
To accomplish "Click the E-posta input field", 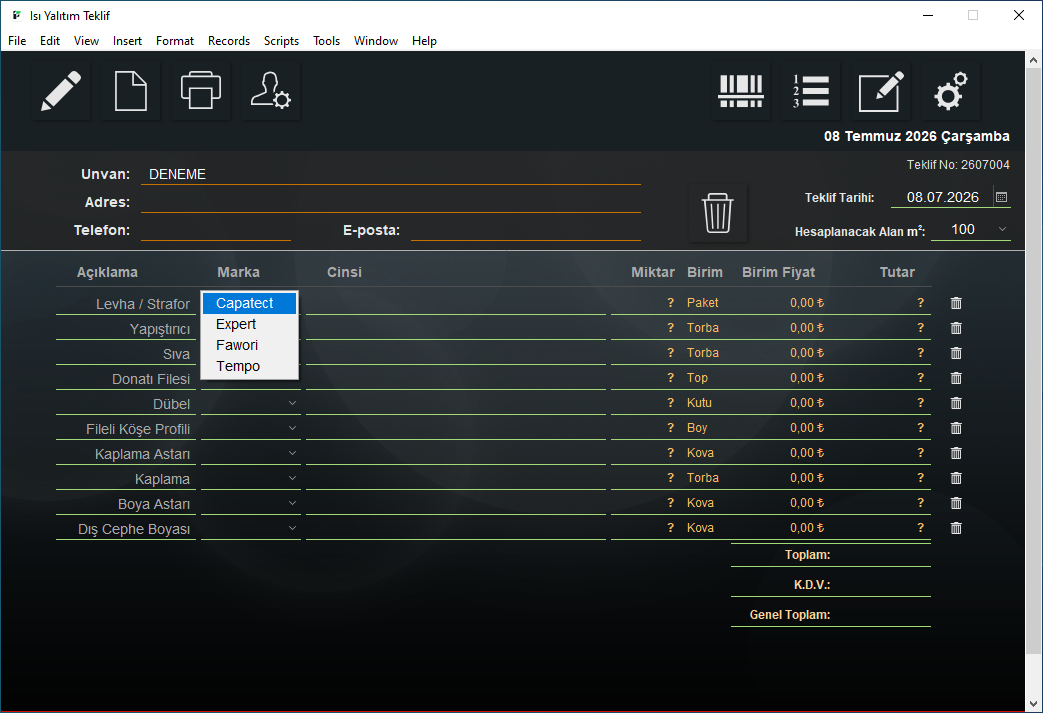I will pyautogui.click(x=525, y=230).
